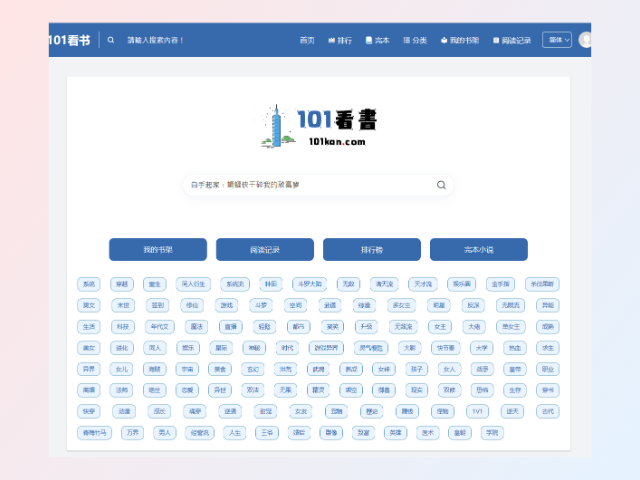Image resolution: width=640 pixels, height=480 pixels.
Task: Open 完本 in the navigation bar
Action: (x=378, y=40)
